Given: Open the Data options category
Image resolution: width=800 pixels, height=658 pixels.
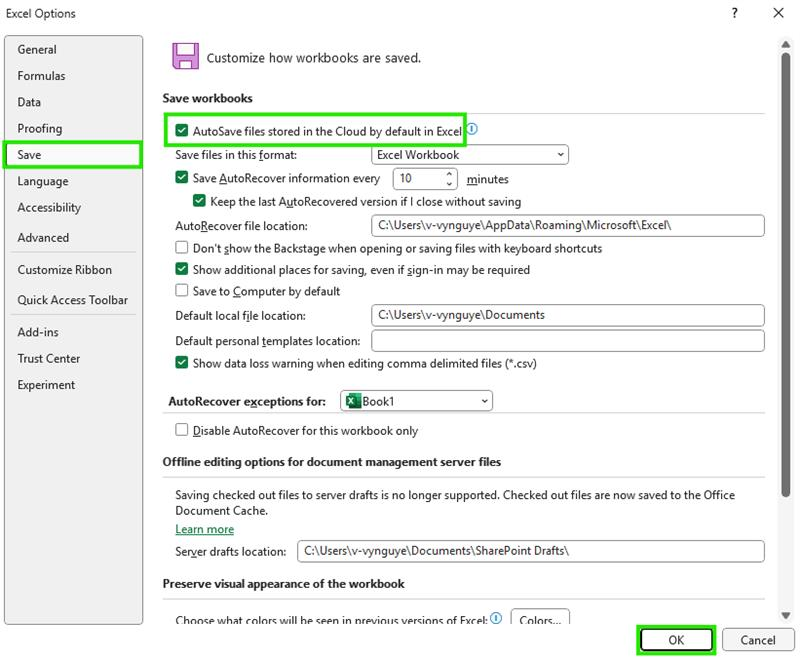Looking at the screenshot, I should [29, 102].
